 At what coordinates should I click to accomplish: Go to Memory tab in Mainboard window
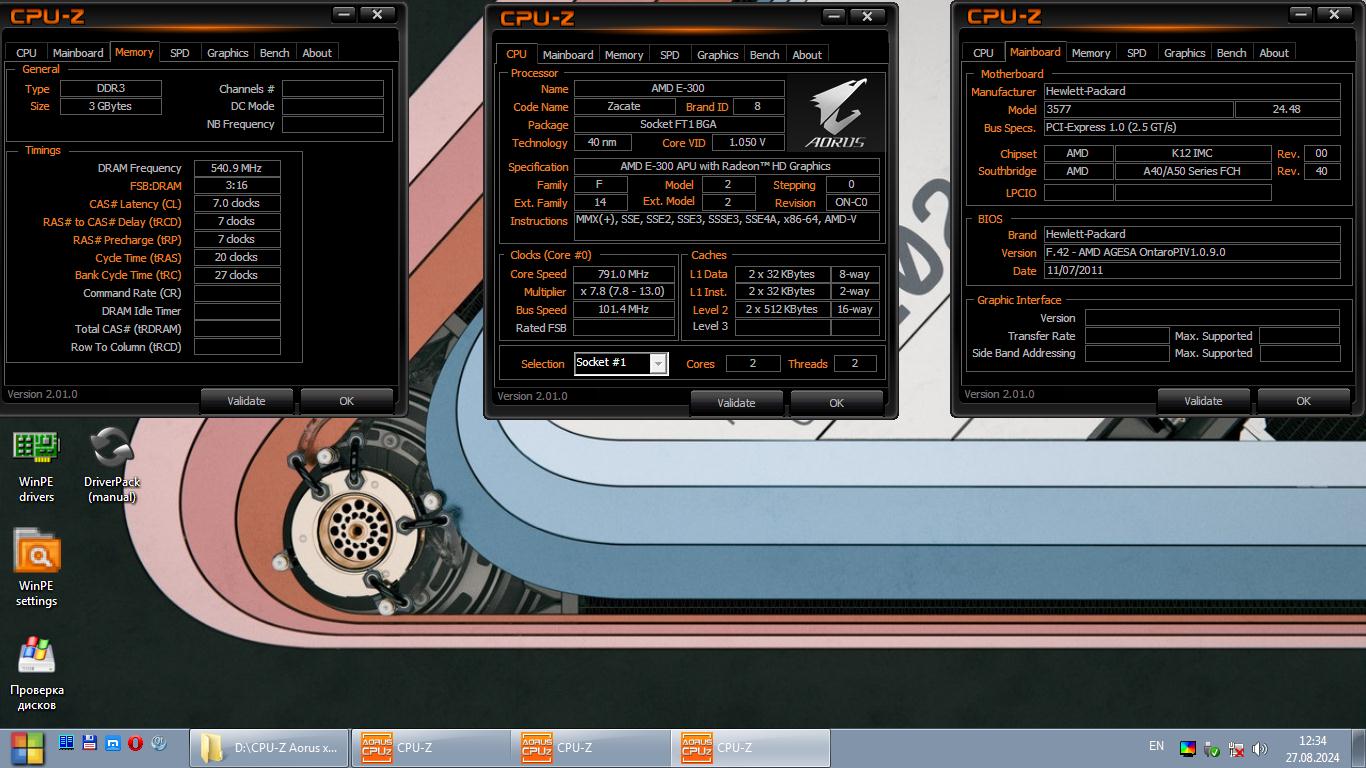click(1091, 53)
